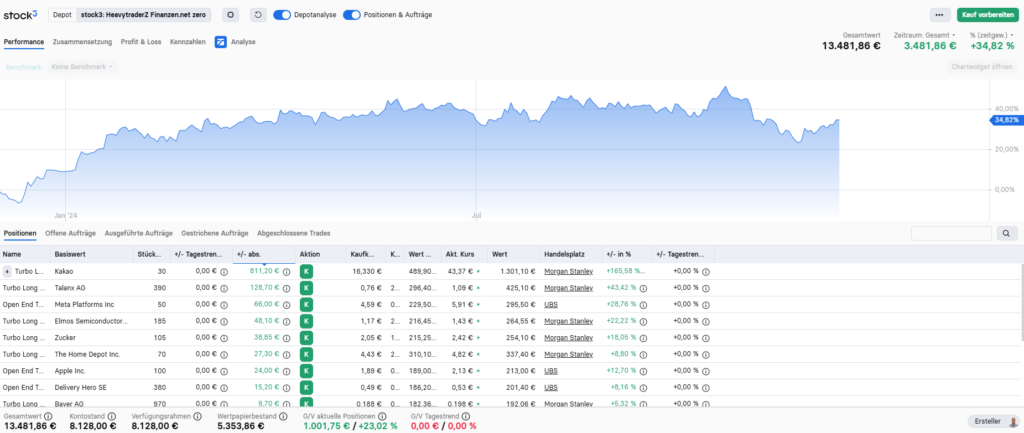Open UBS link in Apple Inc. row
This screenshot has height=433, width=1024.
(551, 371)
